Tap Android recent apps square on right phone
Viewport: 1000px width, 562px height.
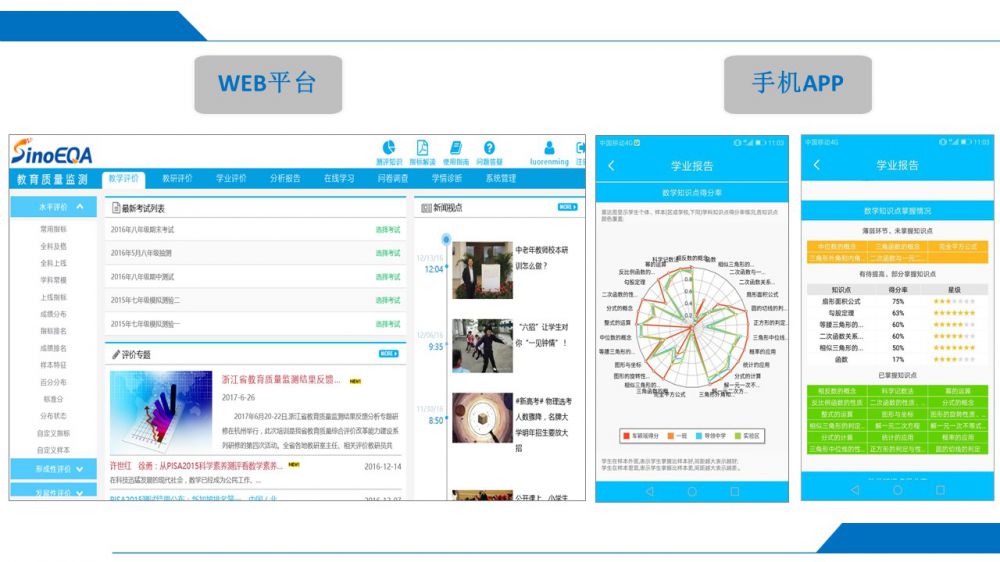click(x=940, y=490)
